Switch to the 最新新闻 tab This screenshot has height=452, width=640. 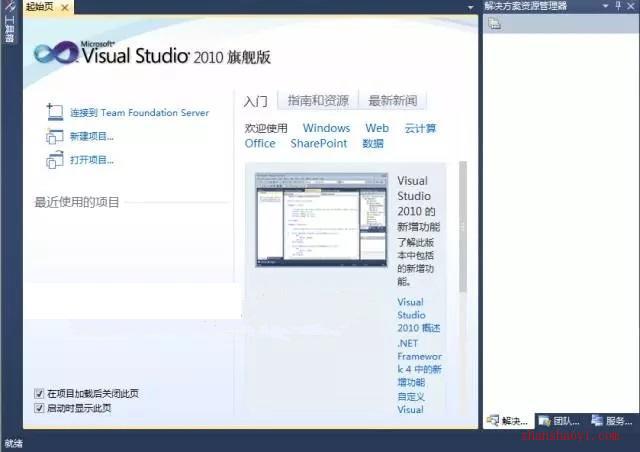point(393,100)
